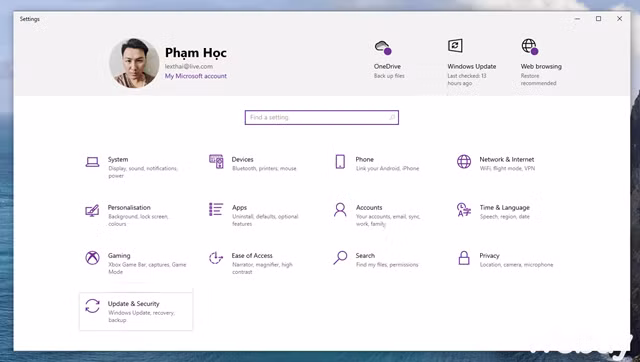Image resolution: width=640 pixels, height=362 pixels.
Task: Select the Phạm Học profile picture
Action: click(134, 63)
